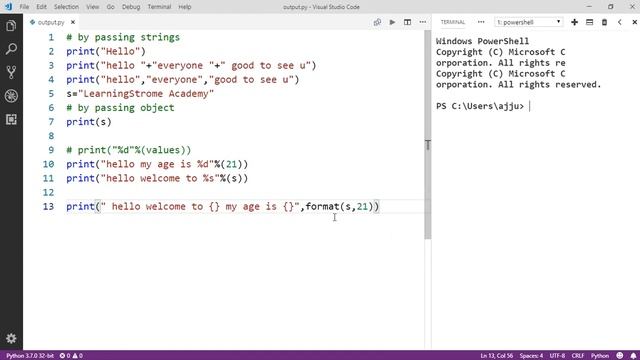Change line endings via CRLF
Screen dimensions: 640x360
click(578, 356)
